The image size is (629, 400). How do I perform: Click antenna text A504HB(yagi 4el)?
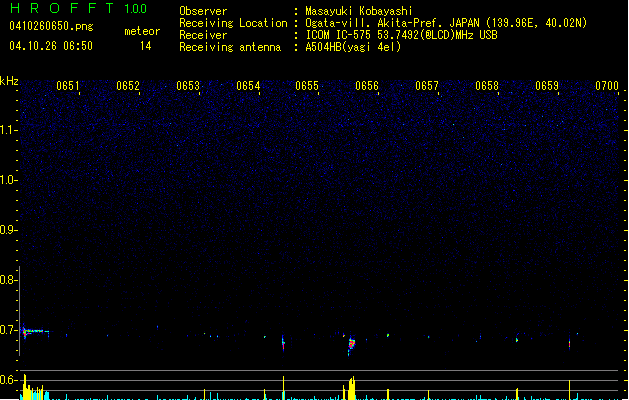(x=353, y=47)
